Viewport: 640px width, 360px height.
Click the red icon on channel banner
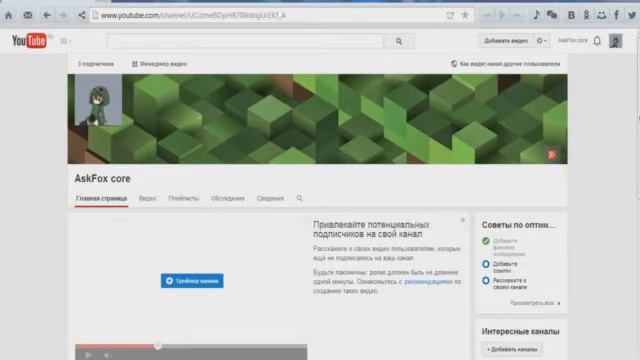click(552, 155)
